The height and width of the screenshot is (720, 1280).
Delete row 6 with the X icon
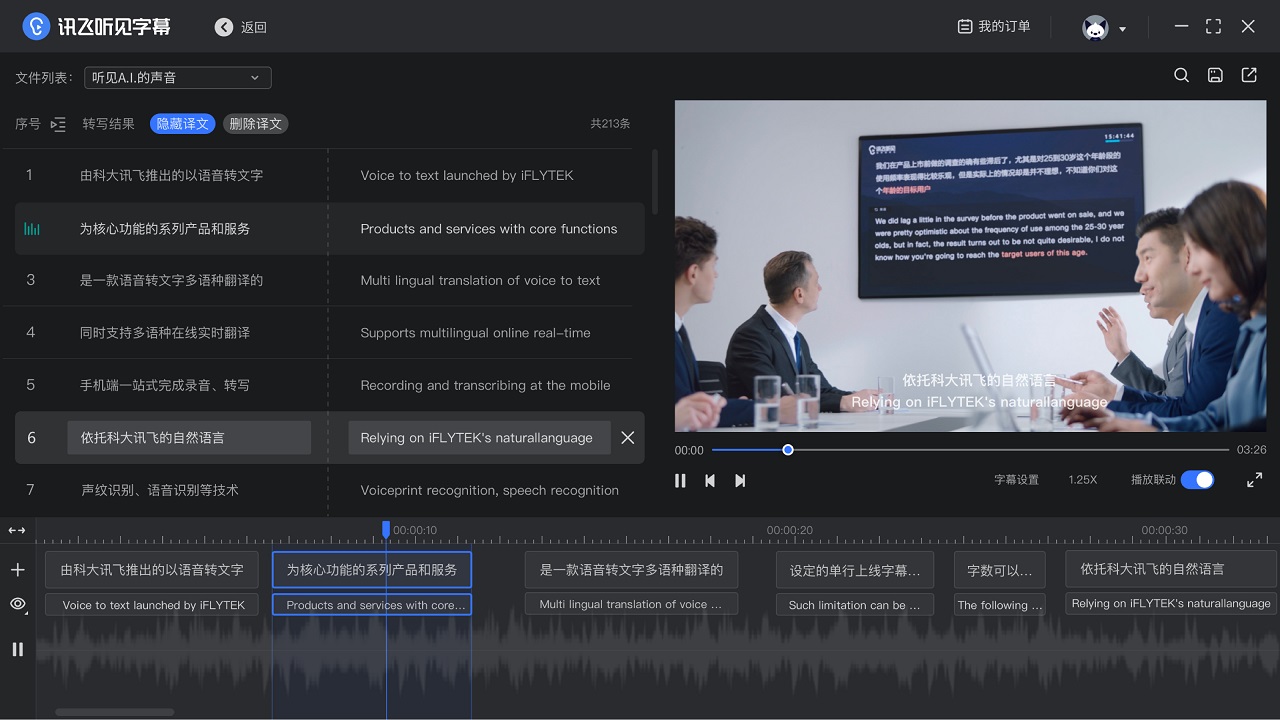[x=627, y=438]
